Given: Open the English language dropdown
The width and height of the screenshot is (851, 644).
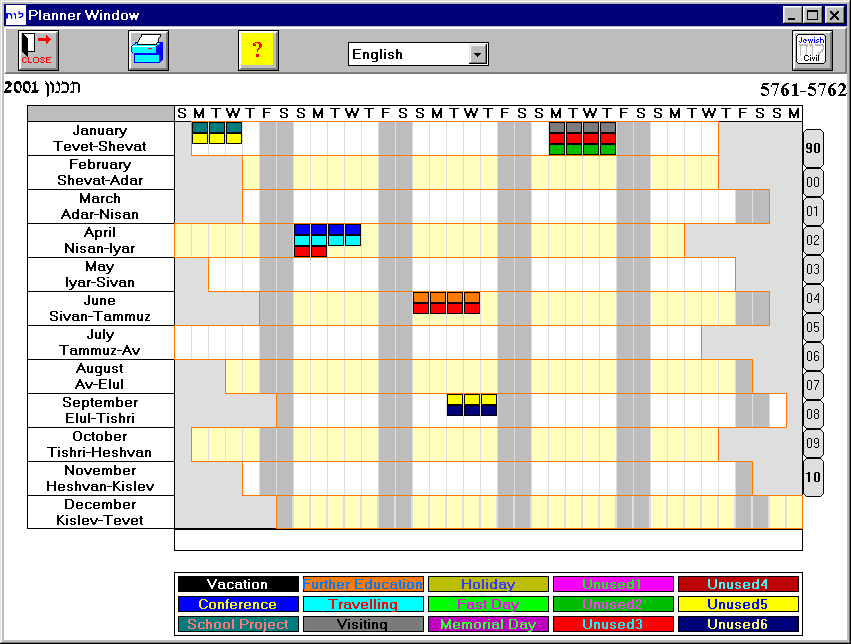Looking at the screenshot, I should click(415, 54).
